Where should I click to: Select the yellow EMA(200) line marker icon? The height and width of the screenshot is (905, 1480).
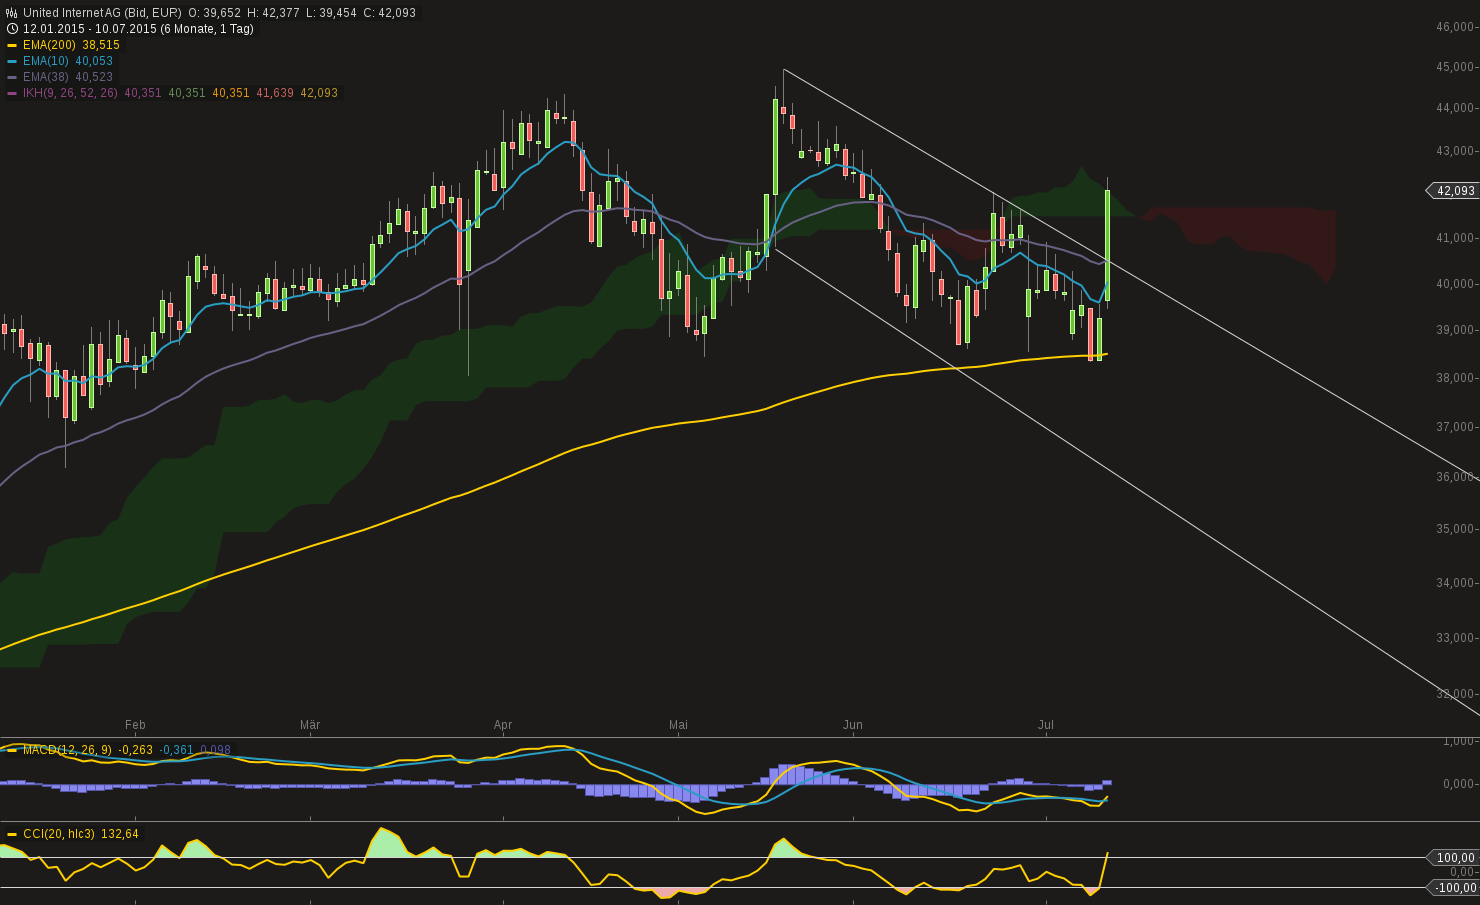[x=13, y=44]
